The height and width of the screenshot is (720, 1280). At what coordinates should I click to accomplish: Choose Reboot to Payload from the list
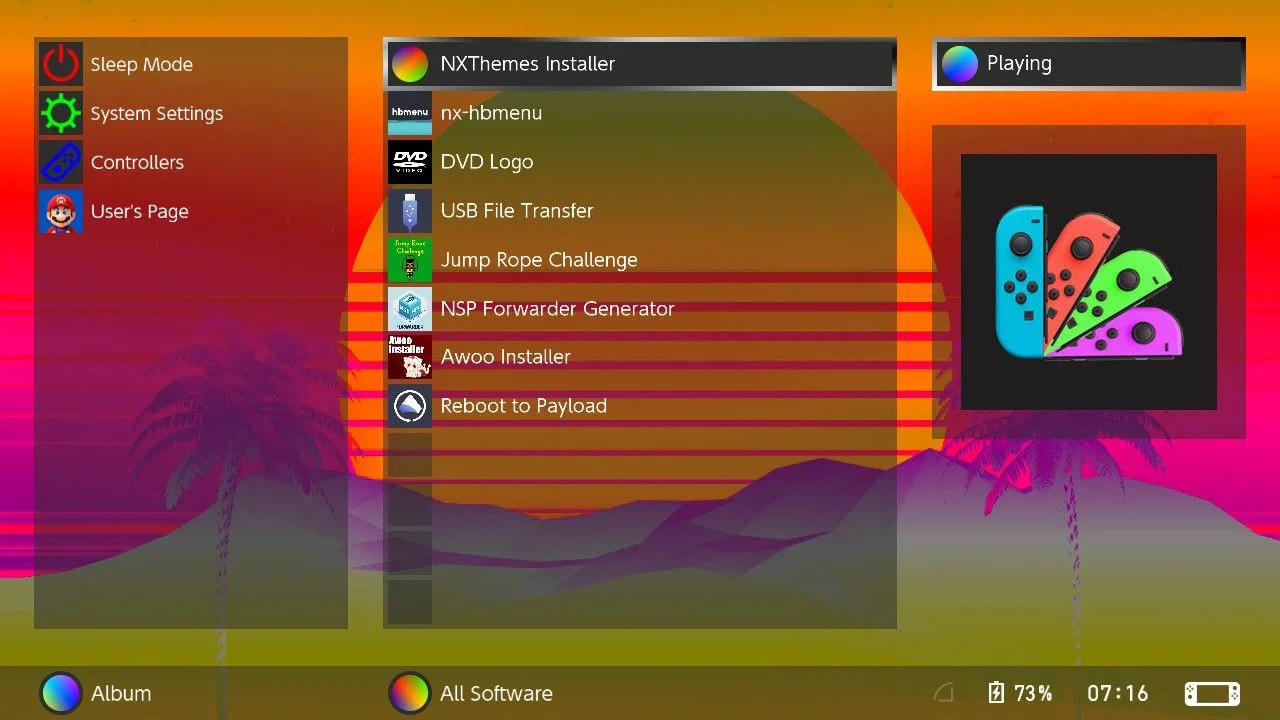[524, 406]
